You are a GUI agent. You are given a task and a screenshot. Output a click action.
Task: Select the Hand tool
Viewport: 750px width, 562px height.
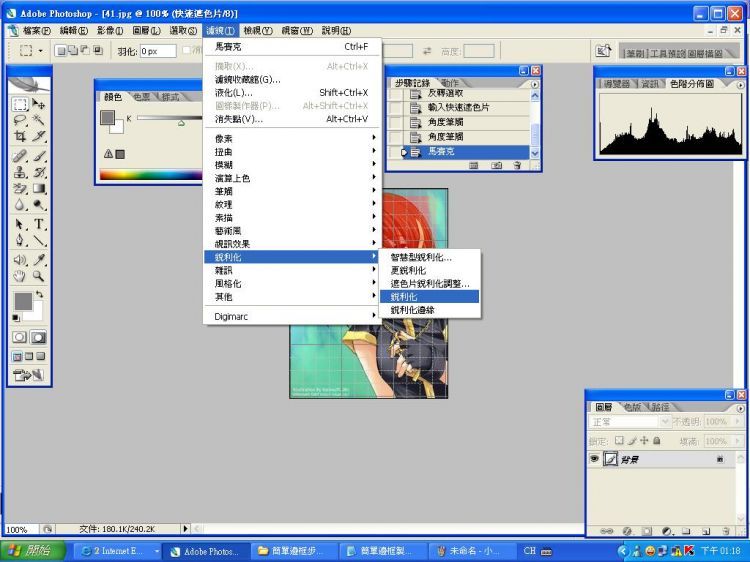(x=20, y=275)
